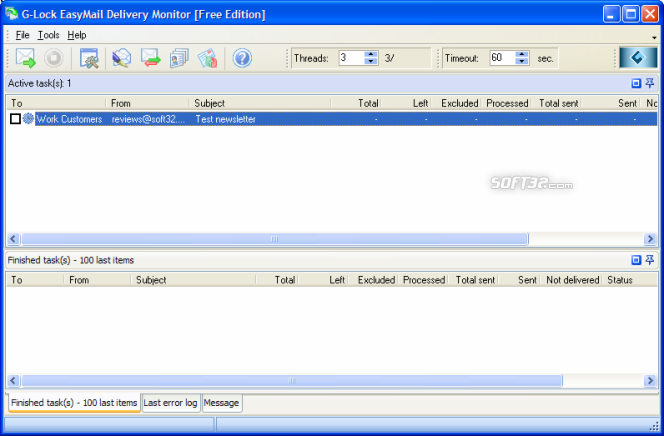Open the Help menu
Image resolution: width=664 pixels, height=436 pixels.
click(77, 35)
